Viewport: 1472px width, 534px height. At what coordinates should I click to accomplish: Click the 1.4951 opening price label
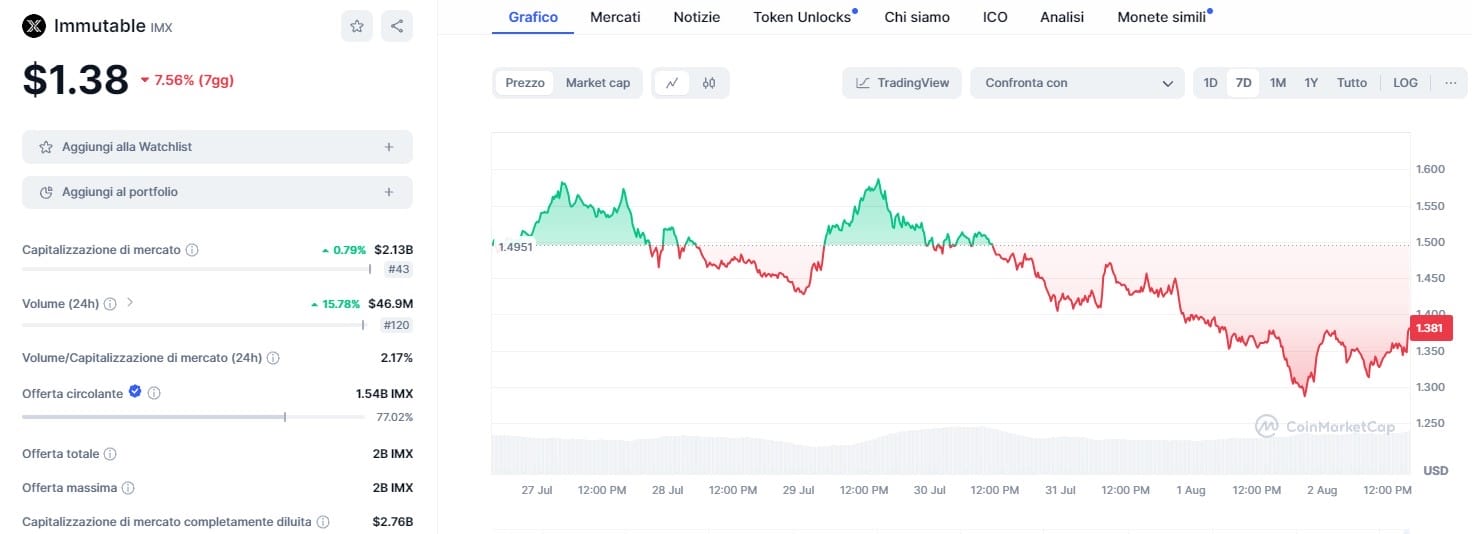click(x=516, y=247)
